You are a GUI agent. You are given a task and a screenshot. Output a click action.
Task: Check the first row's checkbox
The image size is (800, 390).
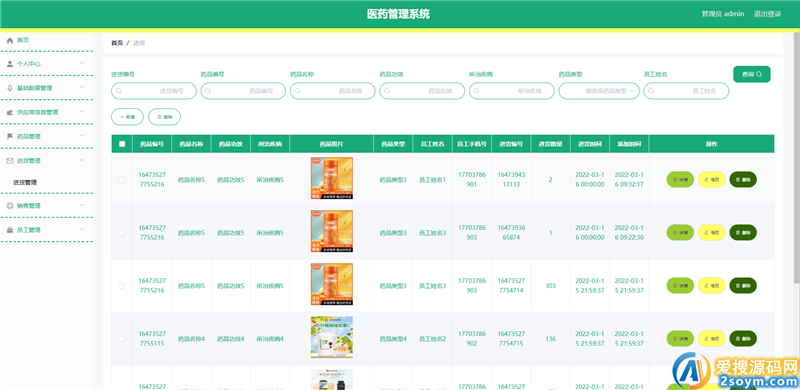[121, 180]
